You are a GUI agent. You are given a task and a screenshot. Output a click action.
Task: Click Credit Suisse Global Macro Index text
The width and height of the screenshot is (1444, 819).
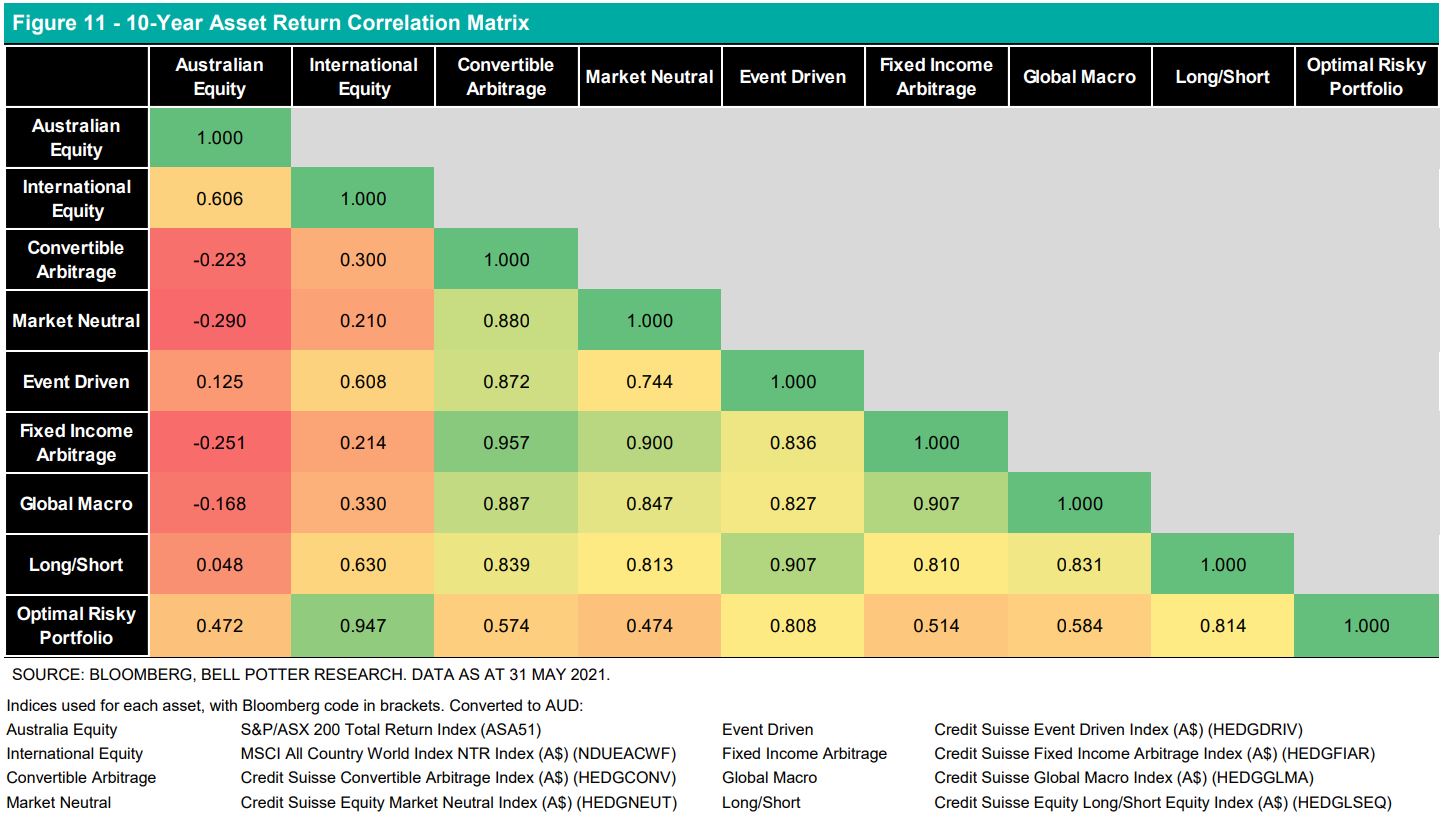click(x=1123, y=778)
